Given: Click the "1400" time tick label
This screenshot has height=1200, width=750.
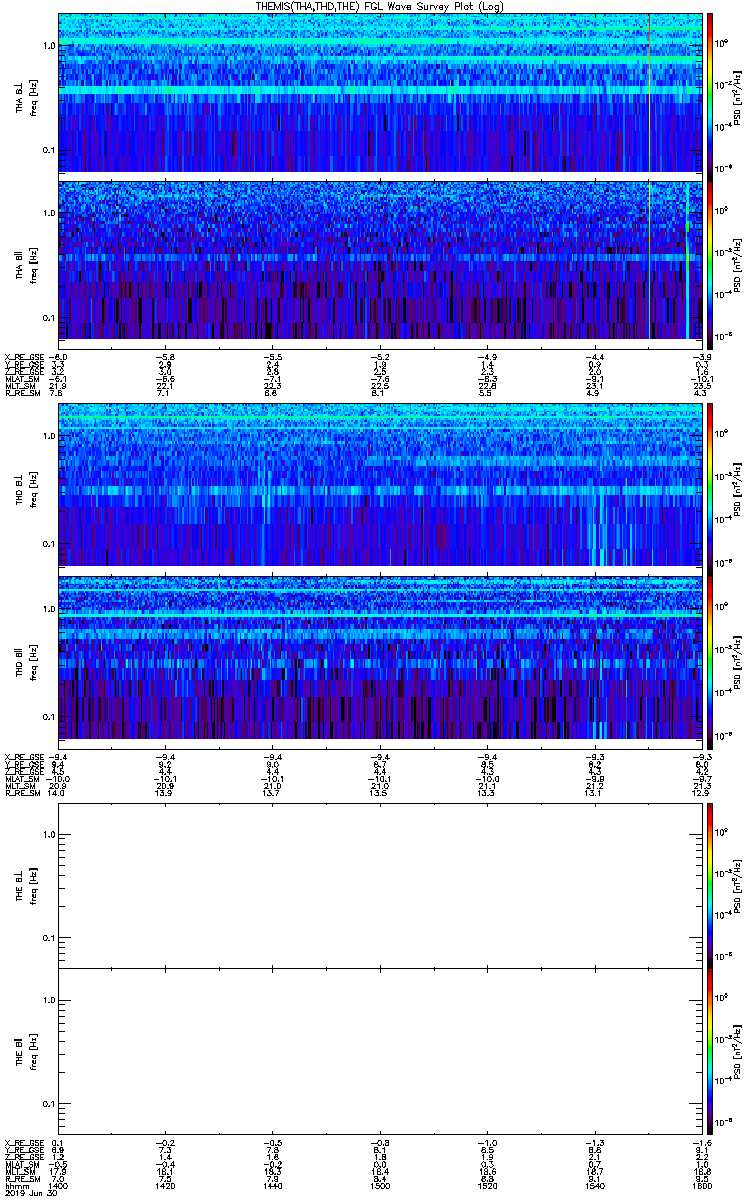Looking at the screenshot, I should click(59, 1184).
